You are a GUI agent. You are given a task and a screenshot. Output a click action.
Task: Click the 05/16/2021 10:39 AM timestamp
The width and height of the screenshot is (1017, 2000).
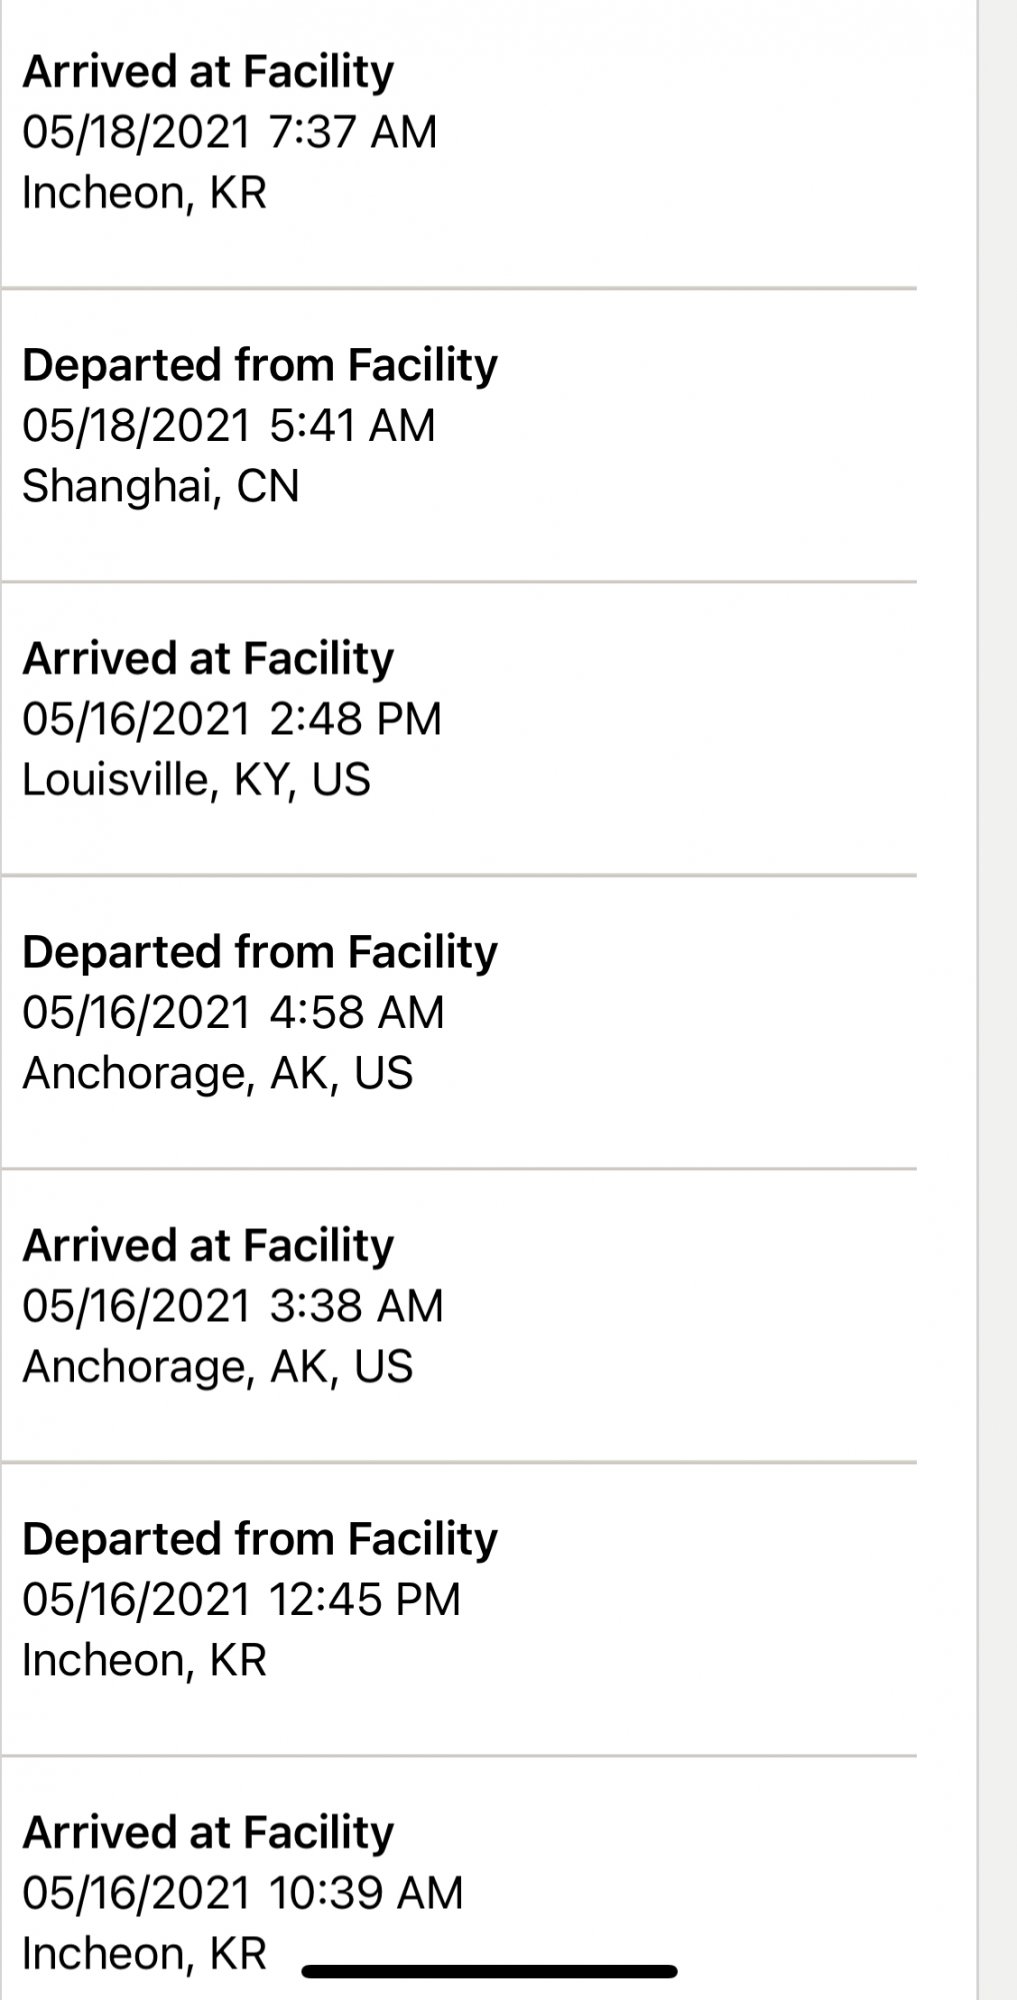[x=243, y=1893]
